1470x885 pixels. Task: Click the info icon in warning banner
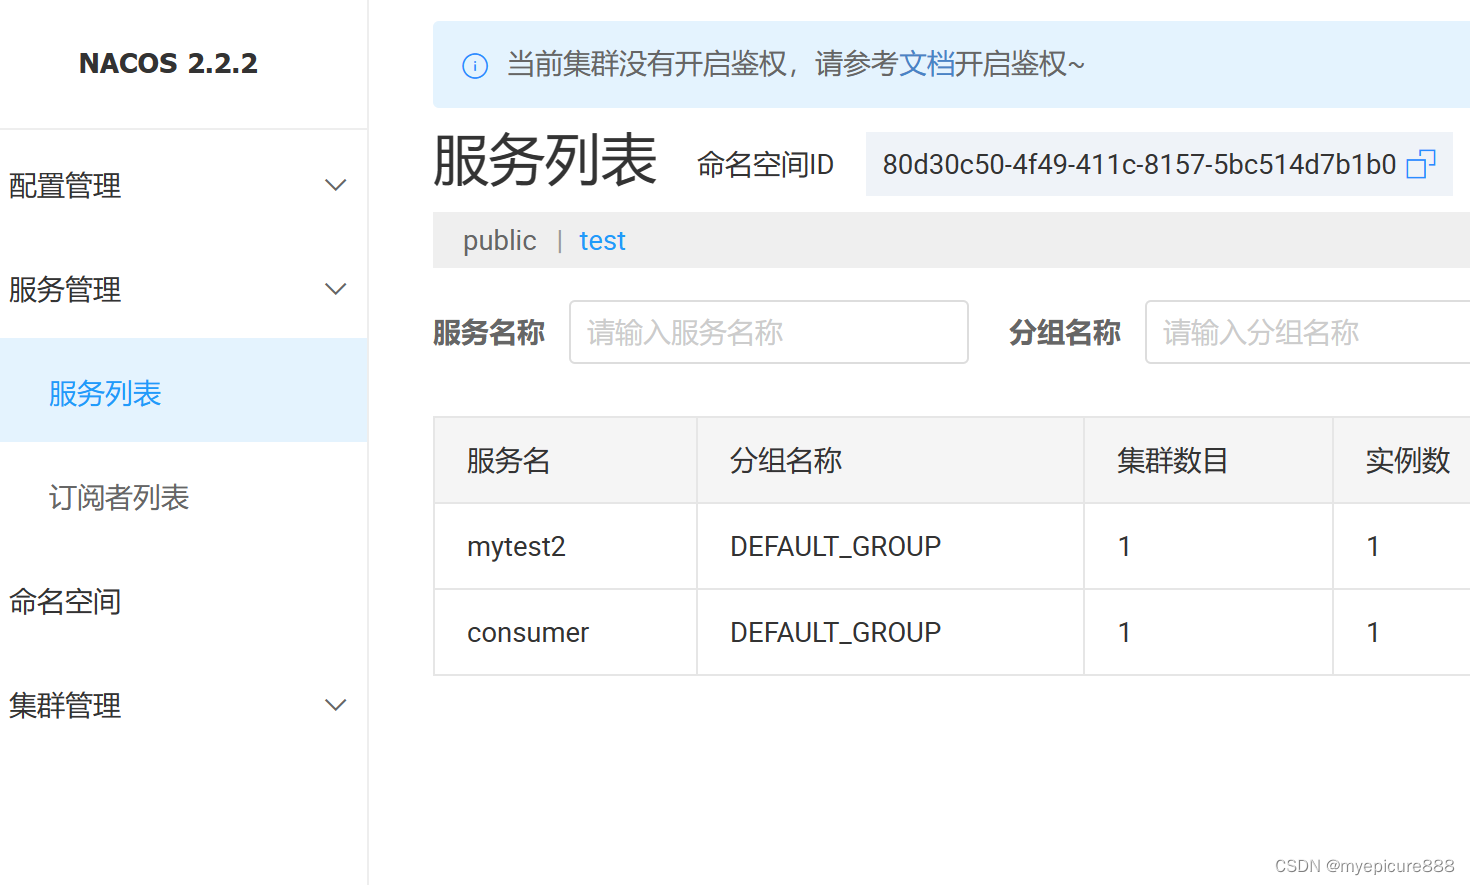474,64
